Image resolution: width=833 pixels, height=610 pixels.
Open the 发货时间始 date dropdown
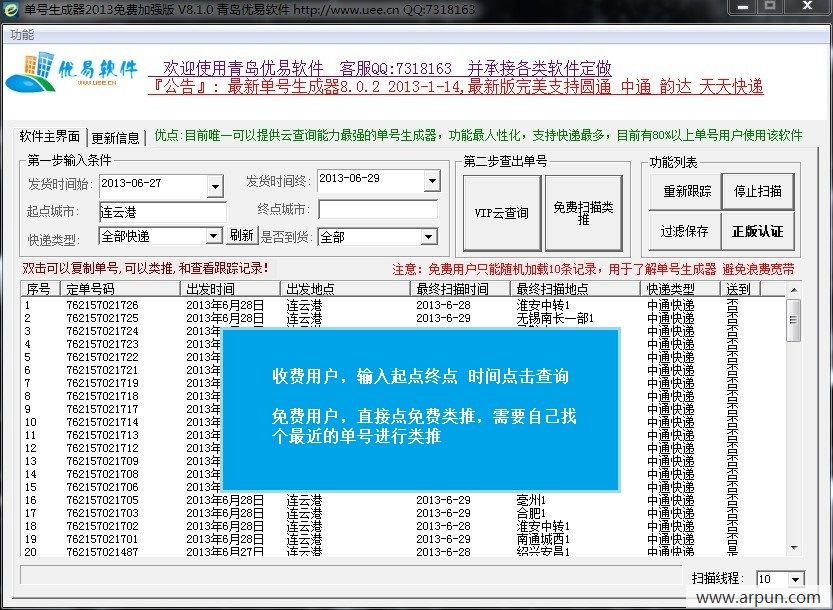[215, 187]
